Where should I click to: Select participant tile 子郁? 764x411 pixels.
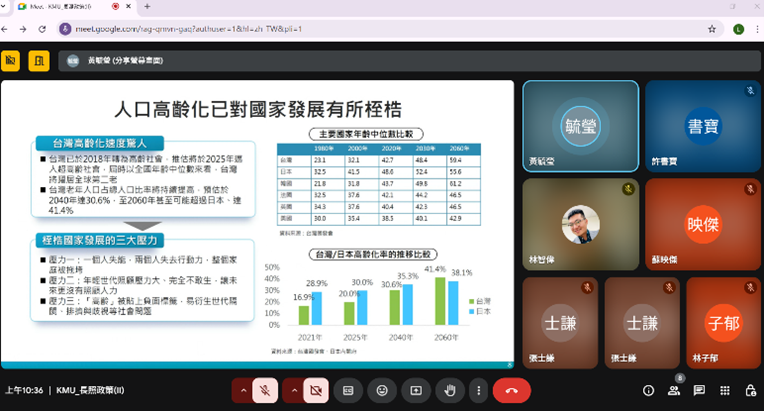pyautogui.click(x=724, y=323)
